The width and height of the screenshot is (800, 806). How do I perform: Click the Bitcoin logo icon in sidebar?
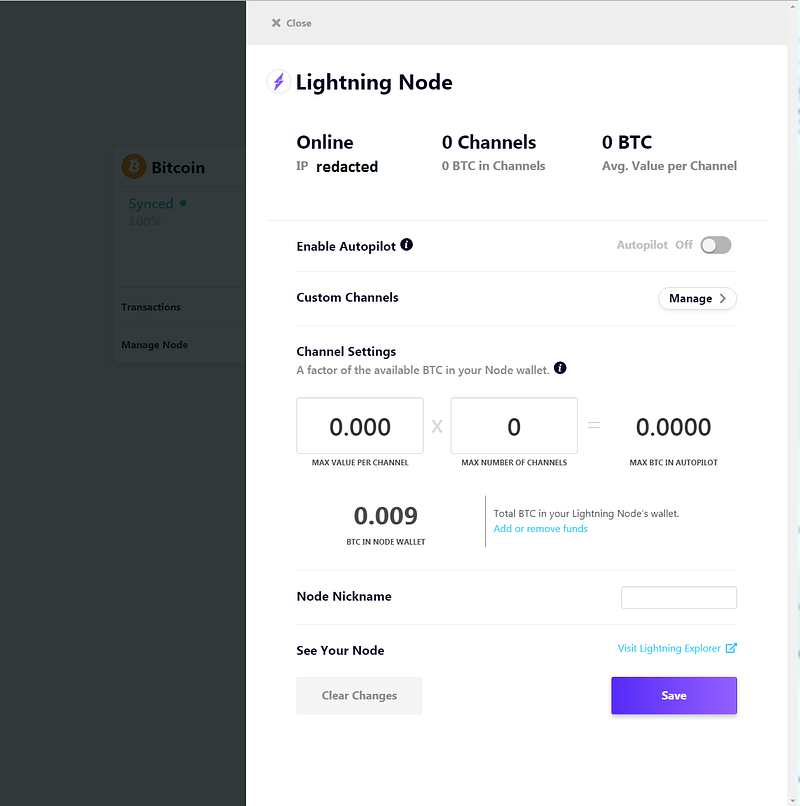(x=134, y=167)
